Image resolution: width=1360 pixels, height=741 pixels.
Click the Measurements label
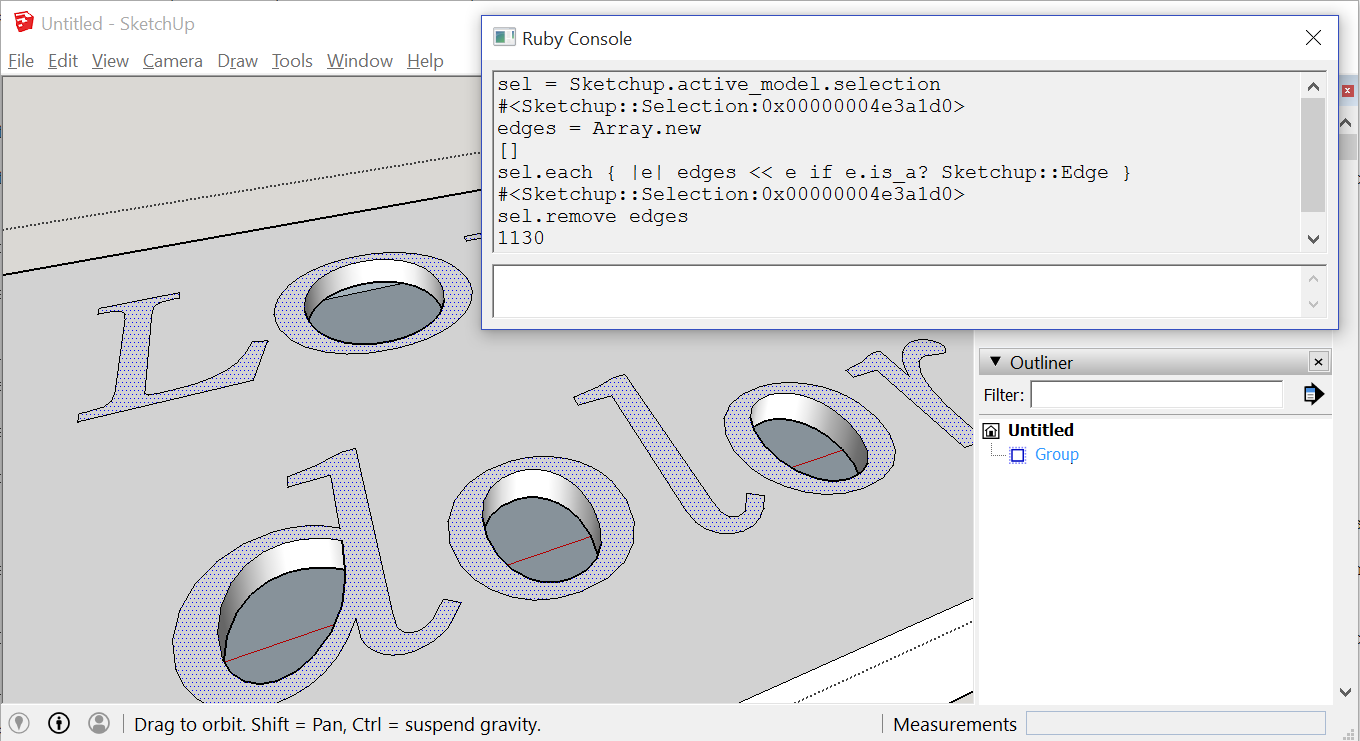(955, 725)
